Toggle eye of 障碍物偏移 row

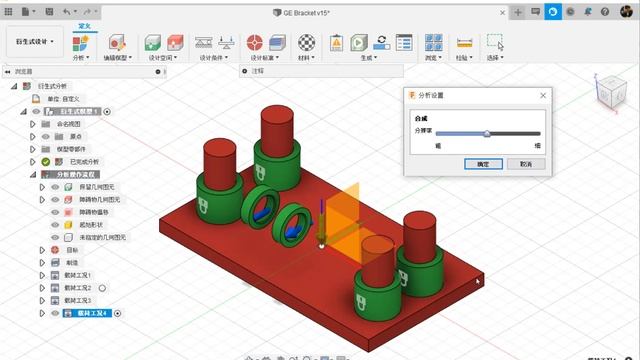(55, 212)
